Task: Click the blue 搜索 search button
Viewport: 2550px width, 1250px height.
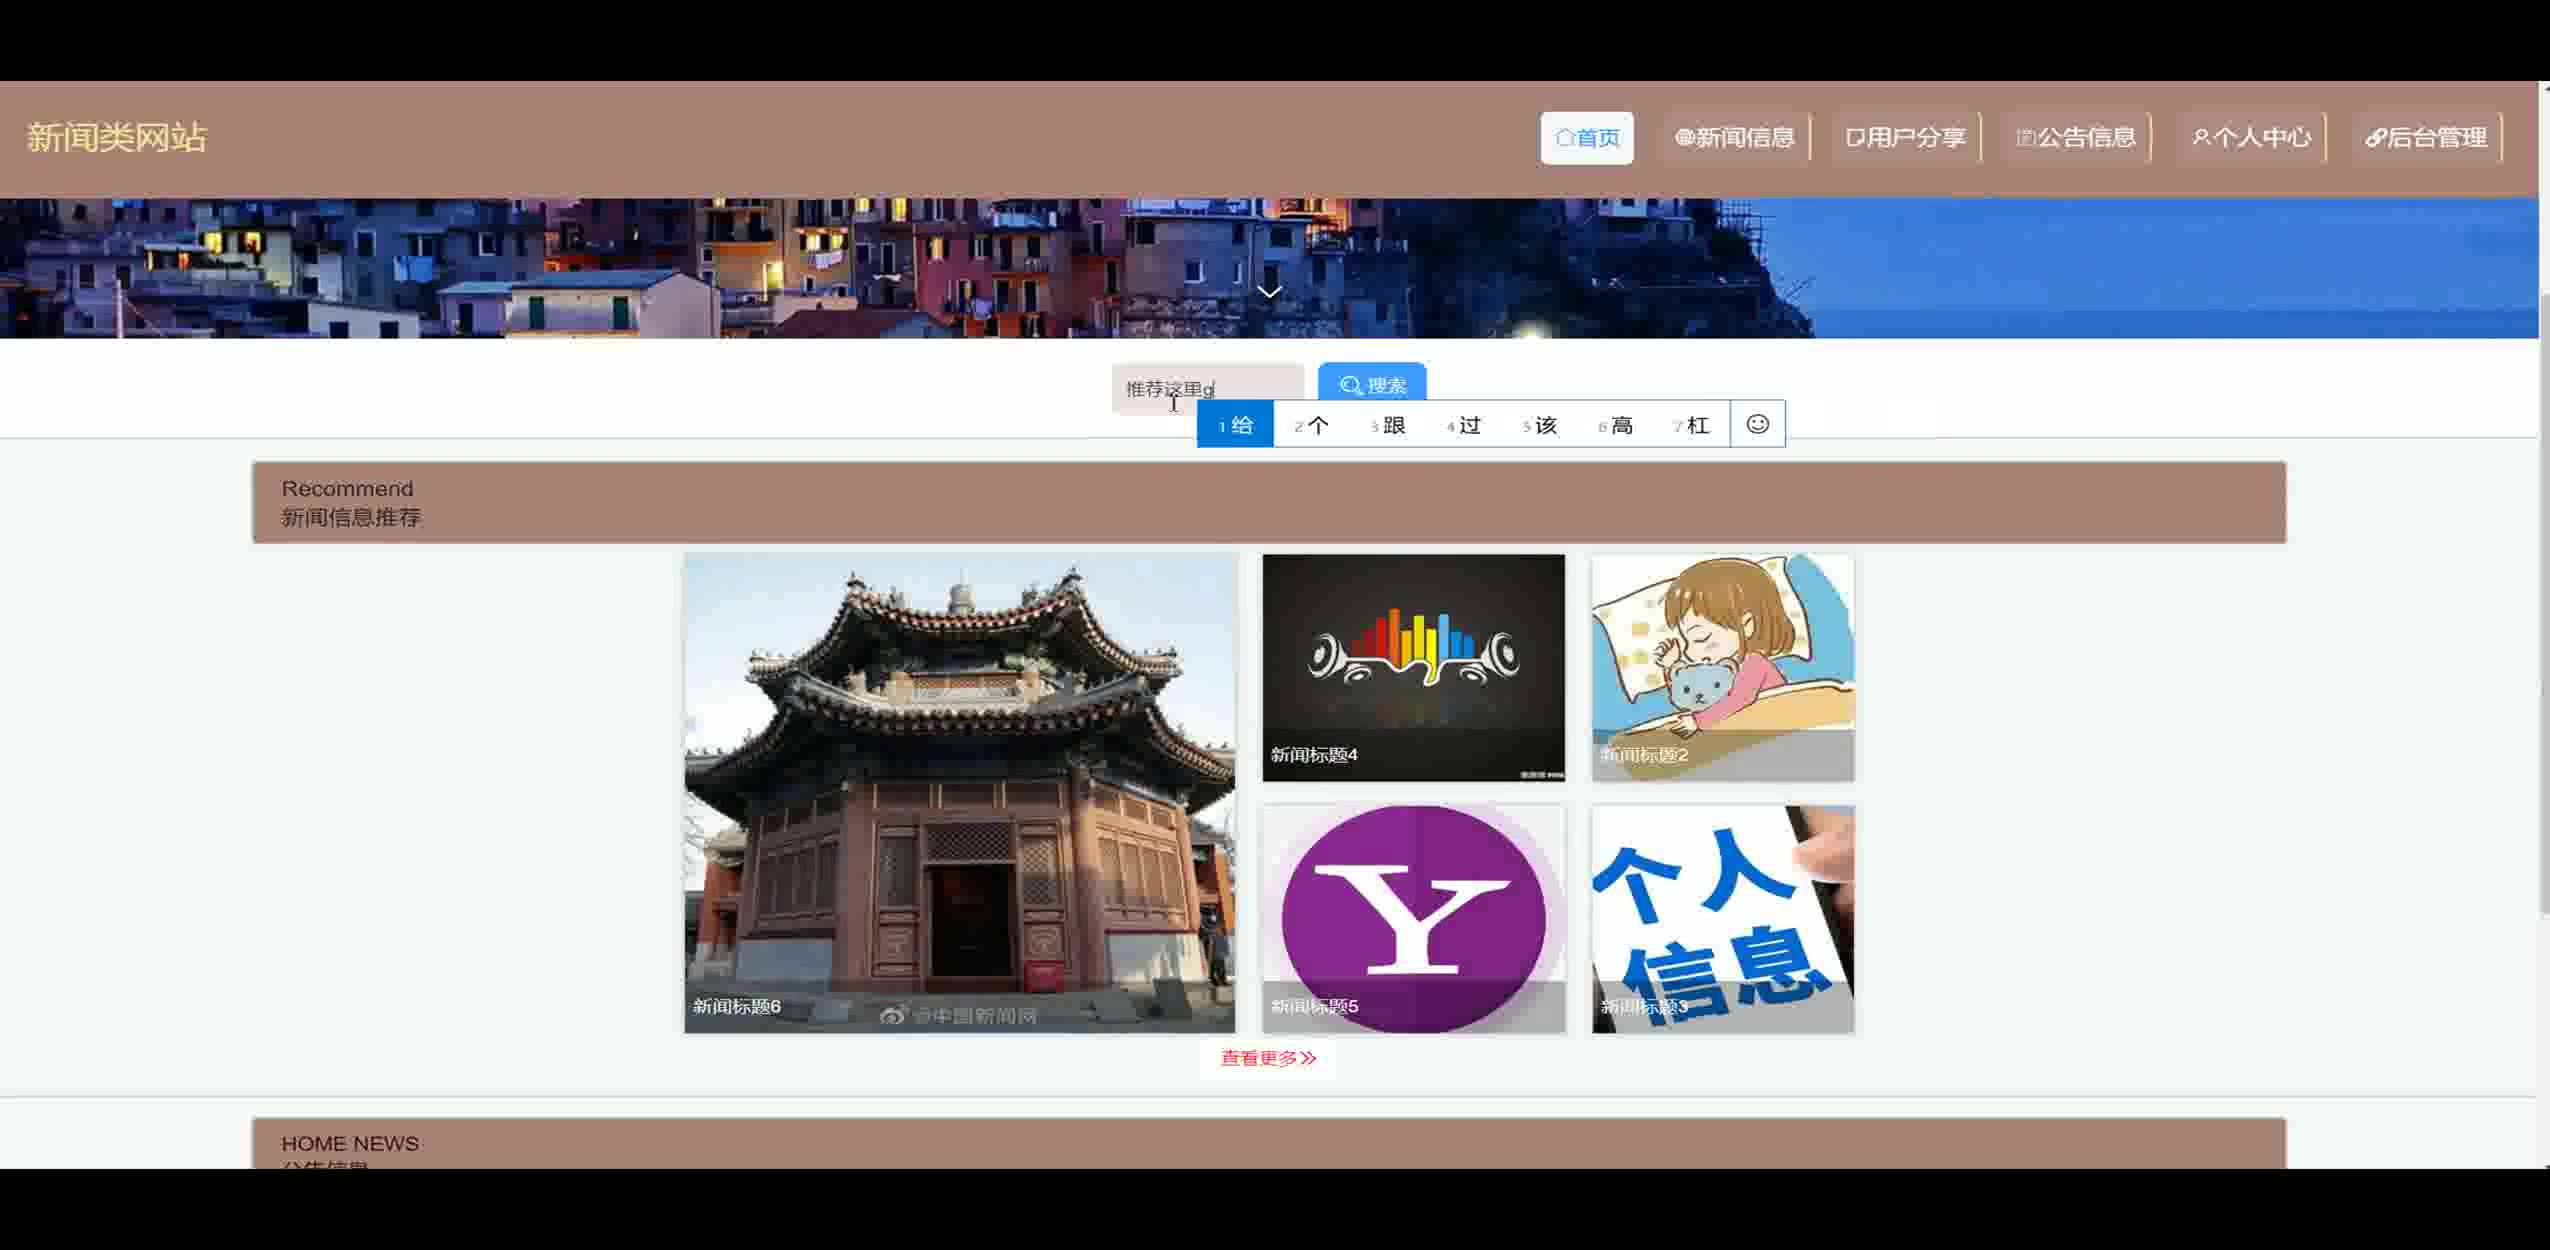Action: pyautogui.click(x=1372, y=384)
